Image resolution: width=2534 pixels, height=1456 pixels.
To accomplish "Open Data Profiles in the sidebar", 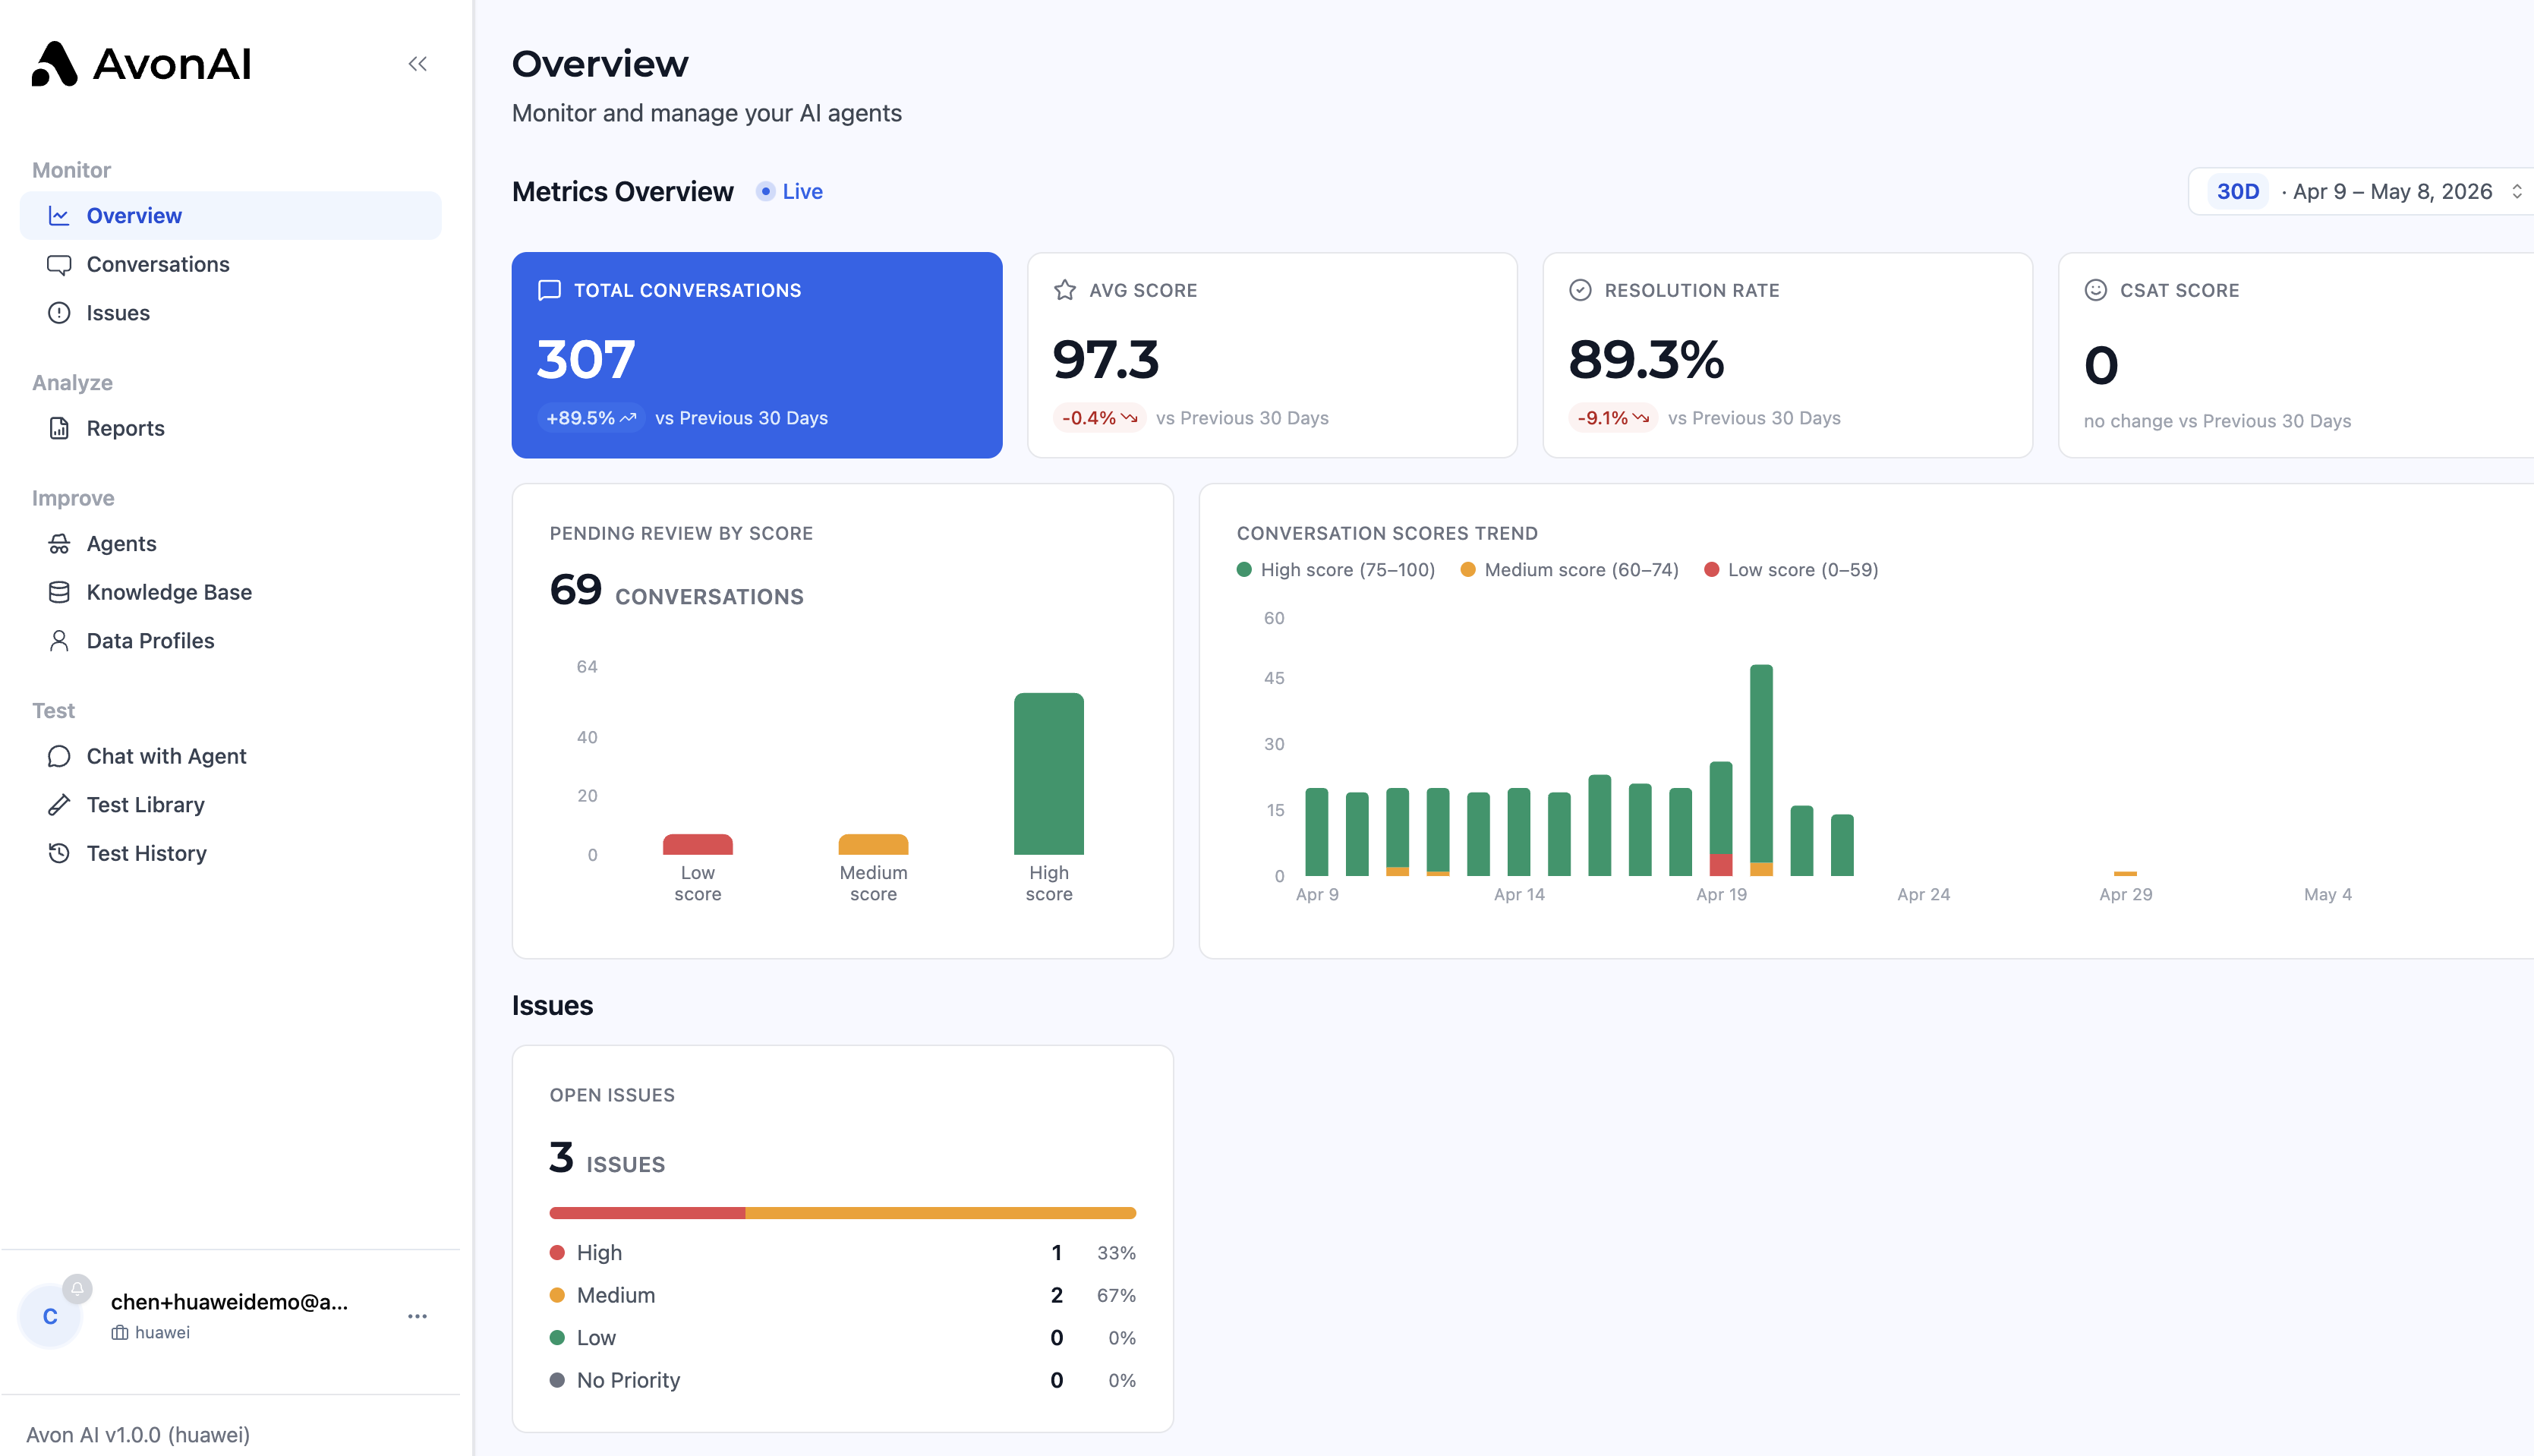I will tap(230, 641).
